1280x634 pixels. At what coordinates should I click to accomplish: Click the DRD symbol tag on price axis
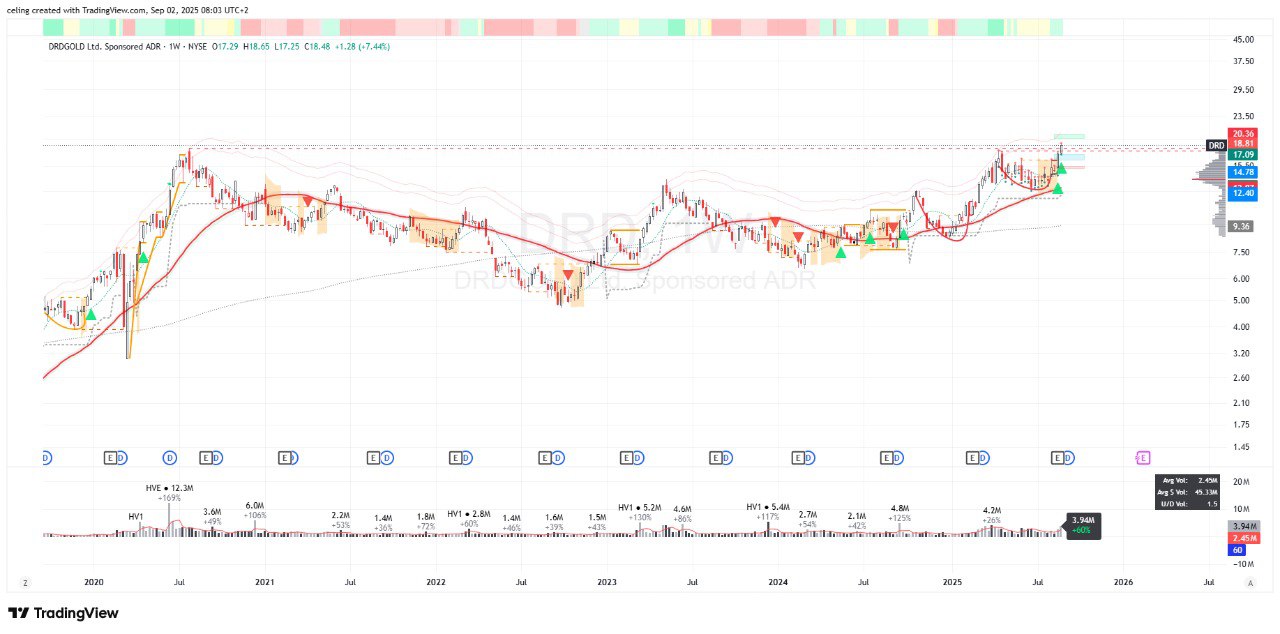1216,145
